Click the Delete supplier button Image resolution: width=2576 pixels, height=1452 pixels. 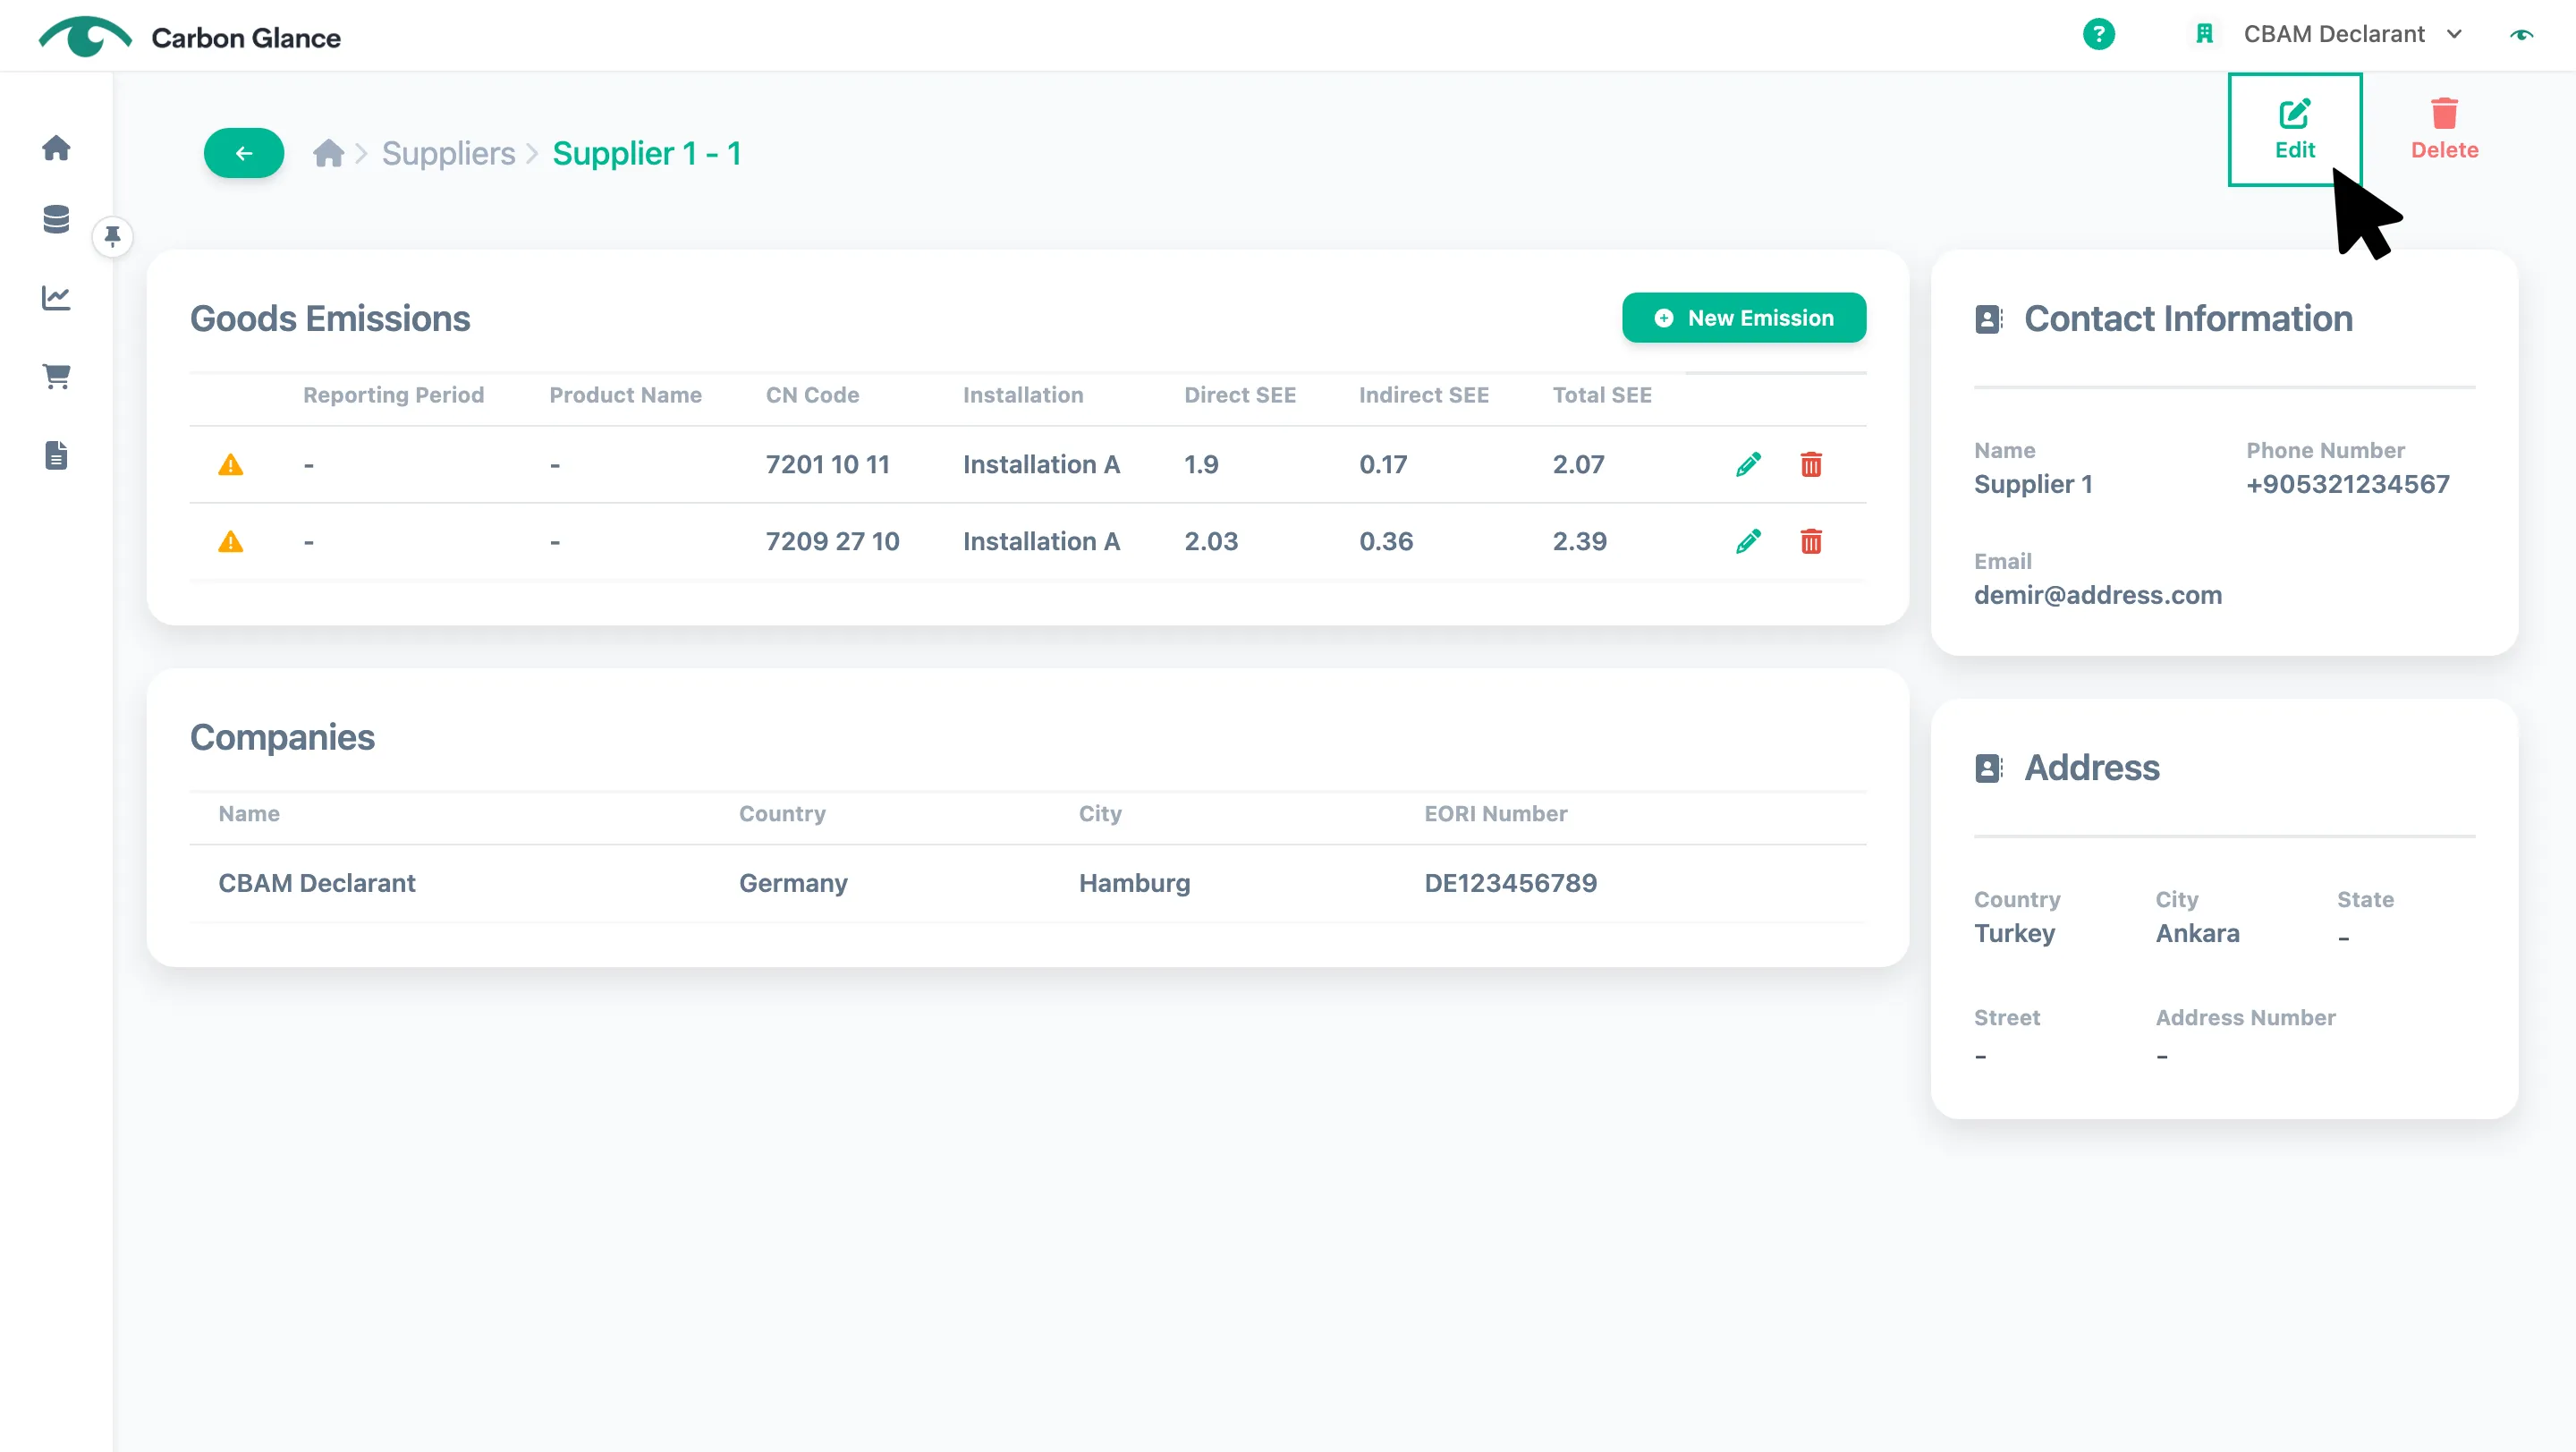(2445, 129)
